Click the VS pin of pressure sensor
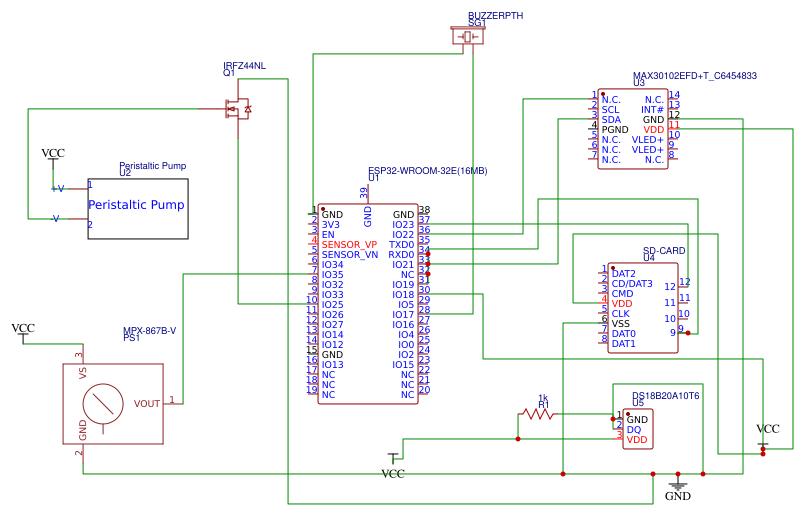This screenshot has width=803, height=514. point(83,373)
